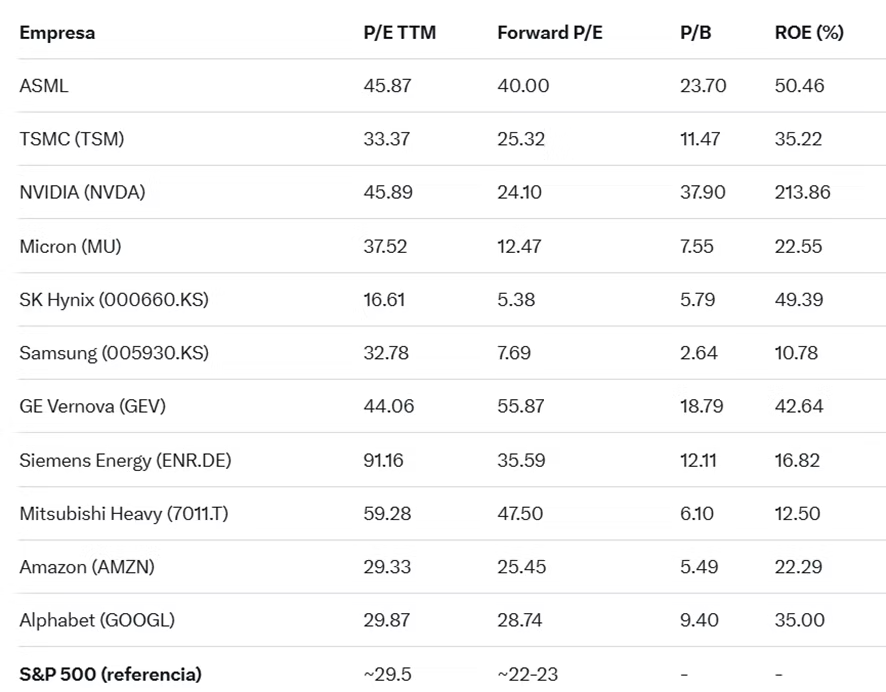
Task: Click the Empresa column header
Action: [x=57, y=33]
